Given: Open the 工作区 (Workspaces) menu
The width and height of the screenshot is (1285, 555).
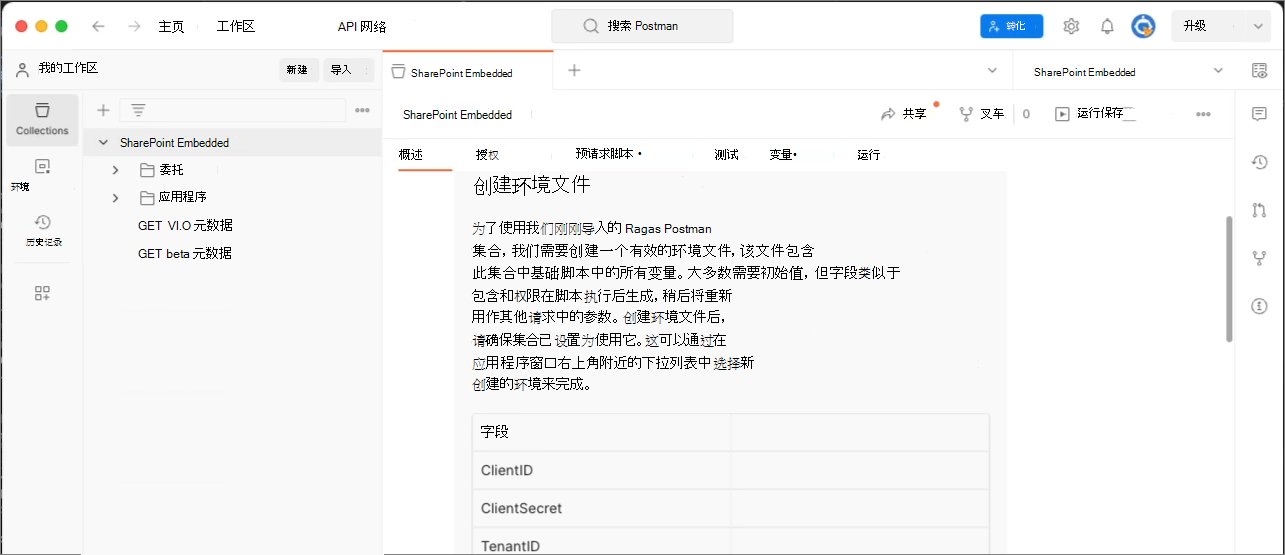Looking at the screenshot, I should coord(236,26).
